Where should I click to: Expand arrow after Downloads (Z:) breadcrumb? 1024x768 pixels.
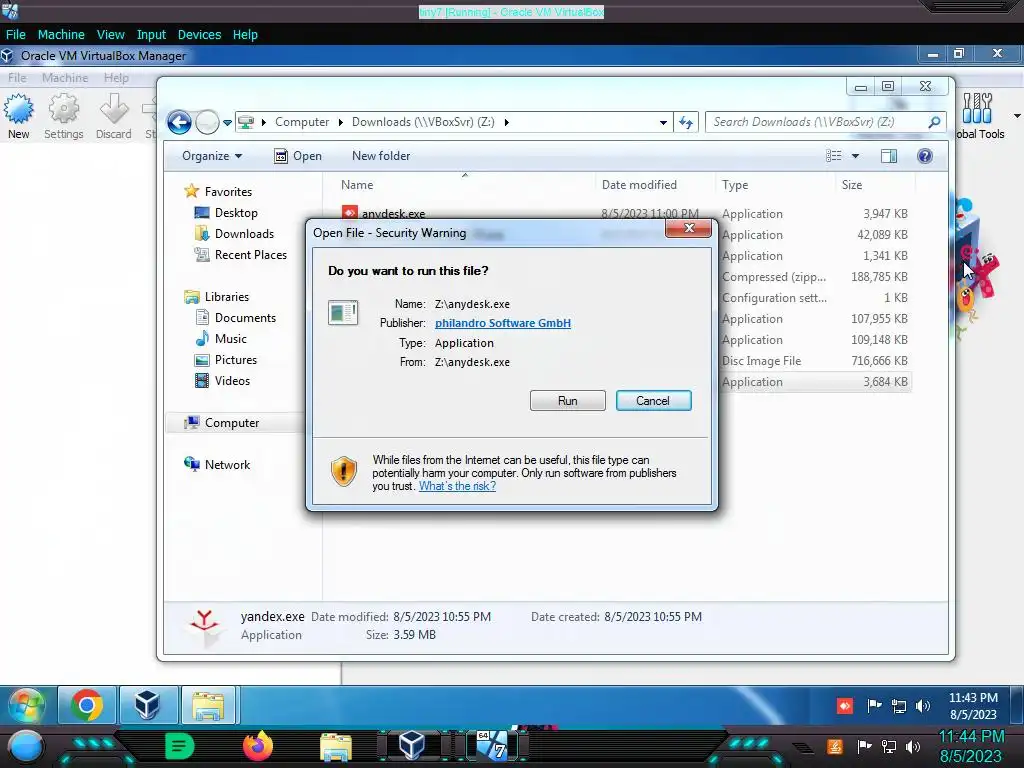pos(506,122)
